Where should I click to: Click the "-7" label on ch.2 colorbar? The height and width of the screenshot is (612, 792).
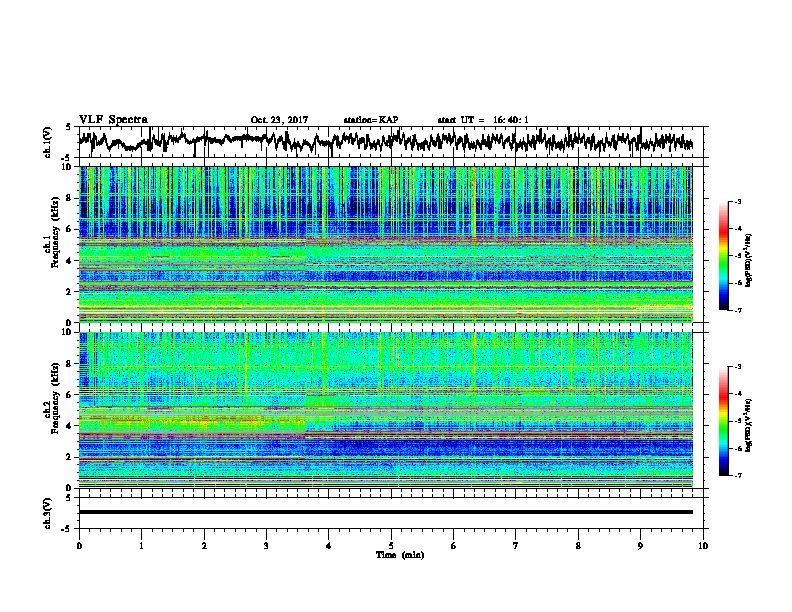(738, 475)
